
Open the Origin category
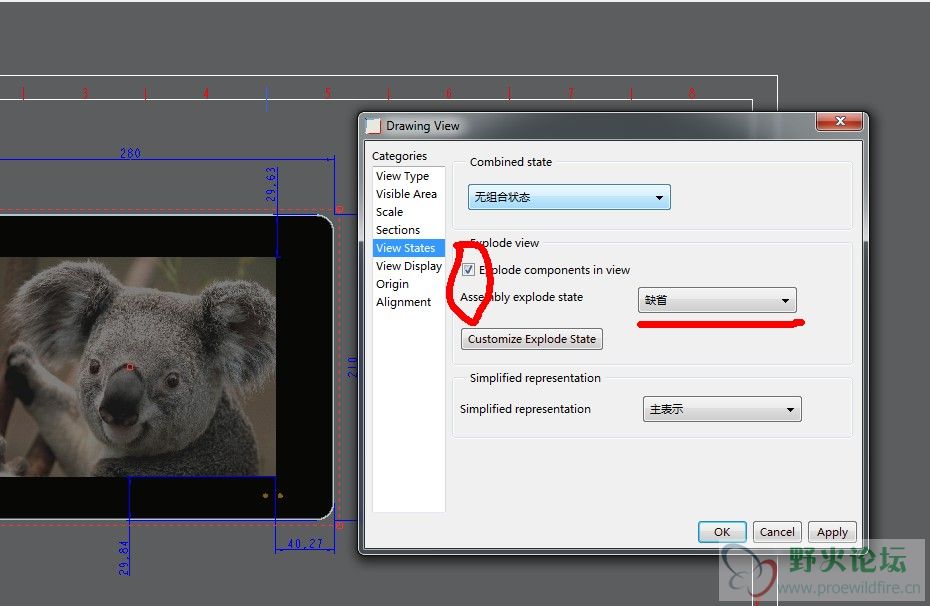tap(392, 284)
